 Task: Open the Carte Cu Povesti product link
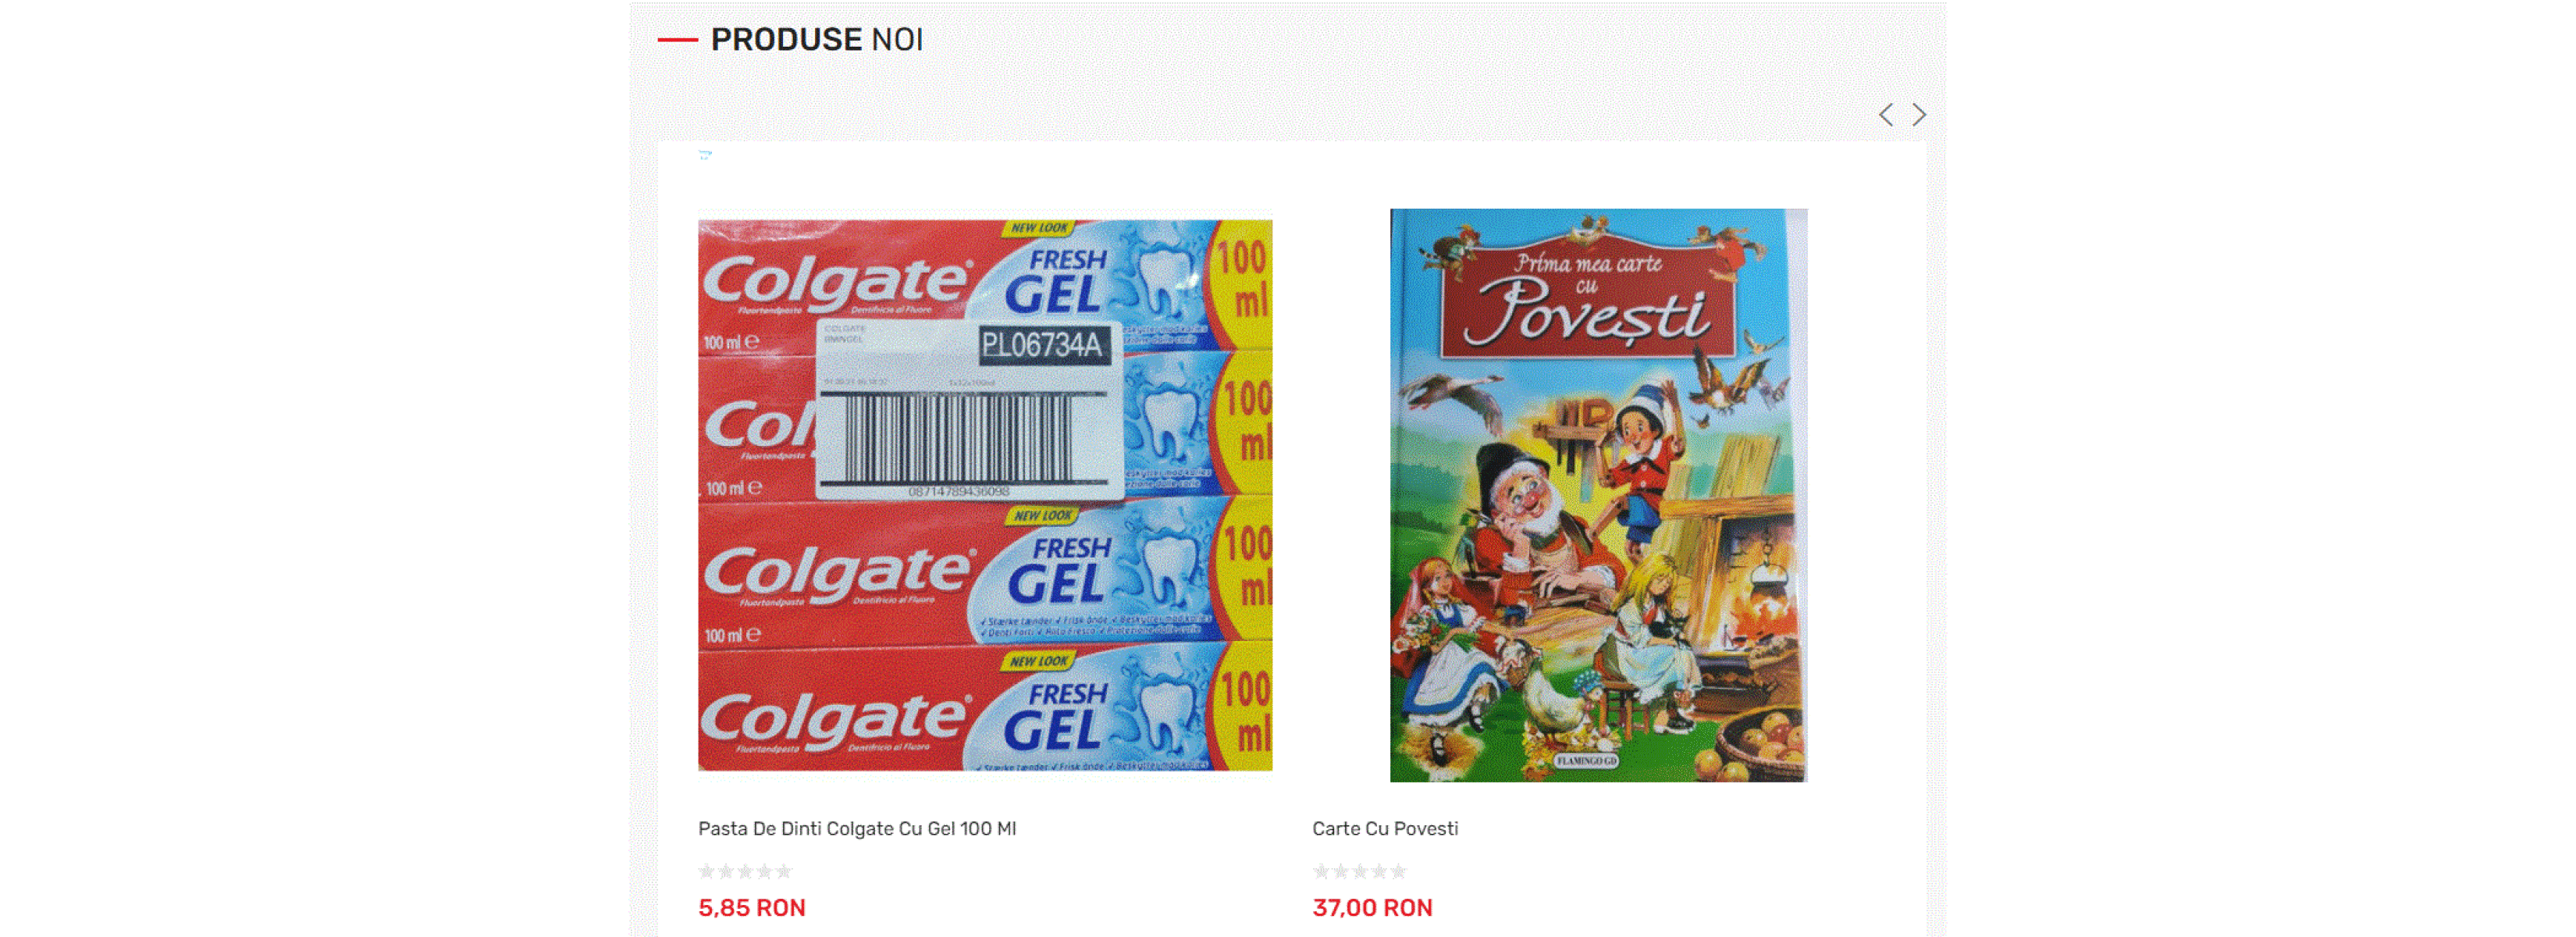(1385, 828)
